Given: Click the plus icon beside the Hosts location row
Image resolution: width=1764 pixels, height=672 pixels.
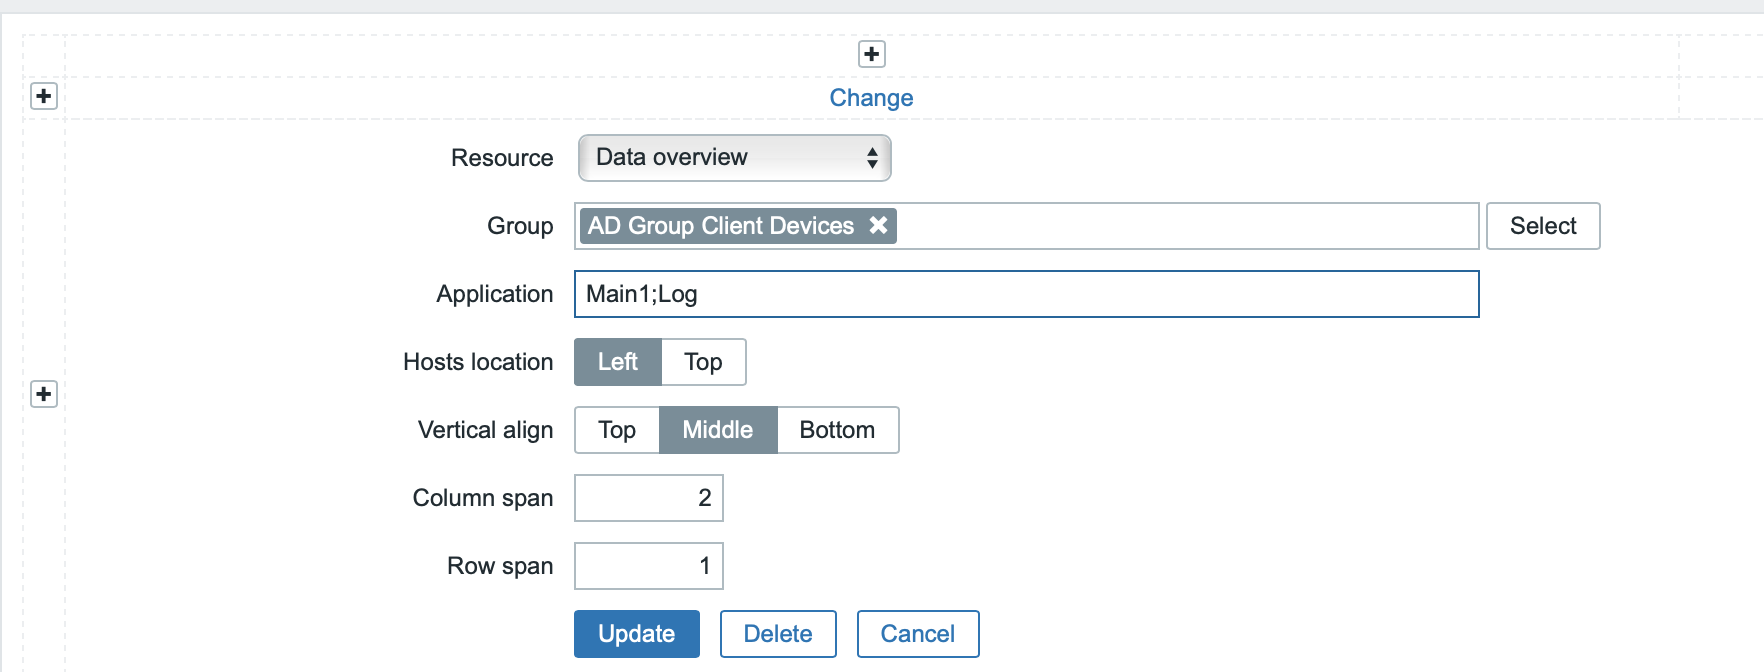Looking at the screenshot, I should tap(44, 394).
